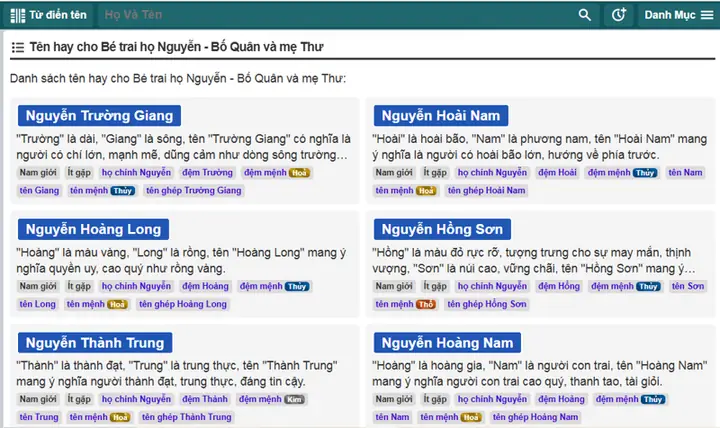Click đệm mệnh Thủy tag under Hồng Sơn
Image resolution: width=720 pixels, height=428 pixels.
click(x=625, y=286)
